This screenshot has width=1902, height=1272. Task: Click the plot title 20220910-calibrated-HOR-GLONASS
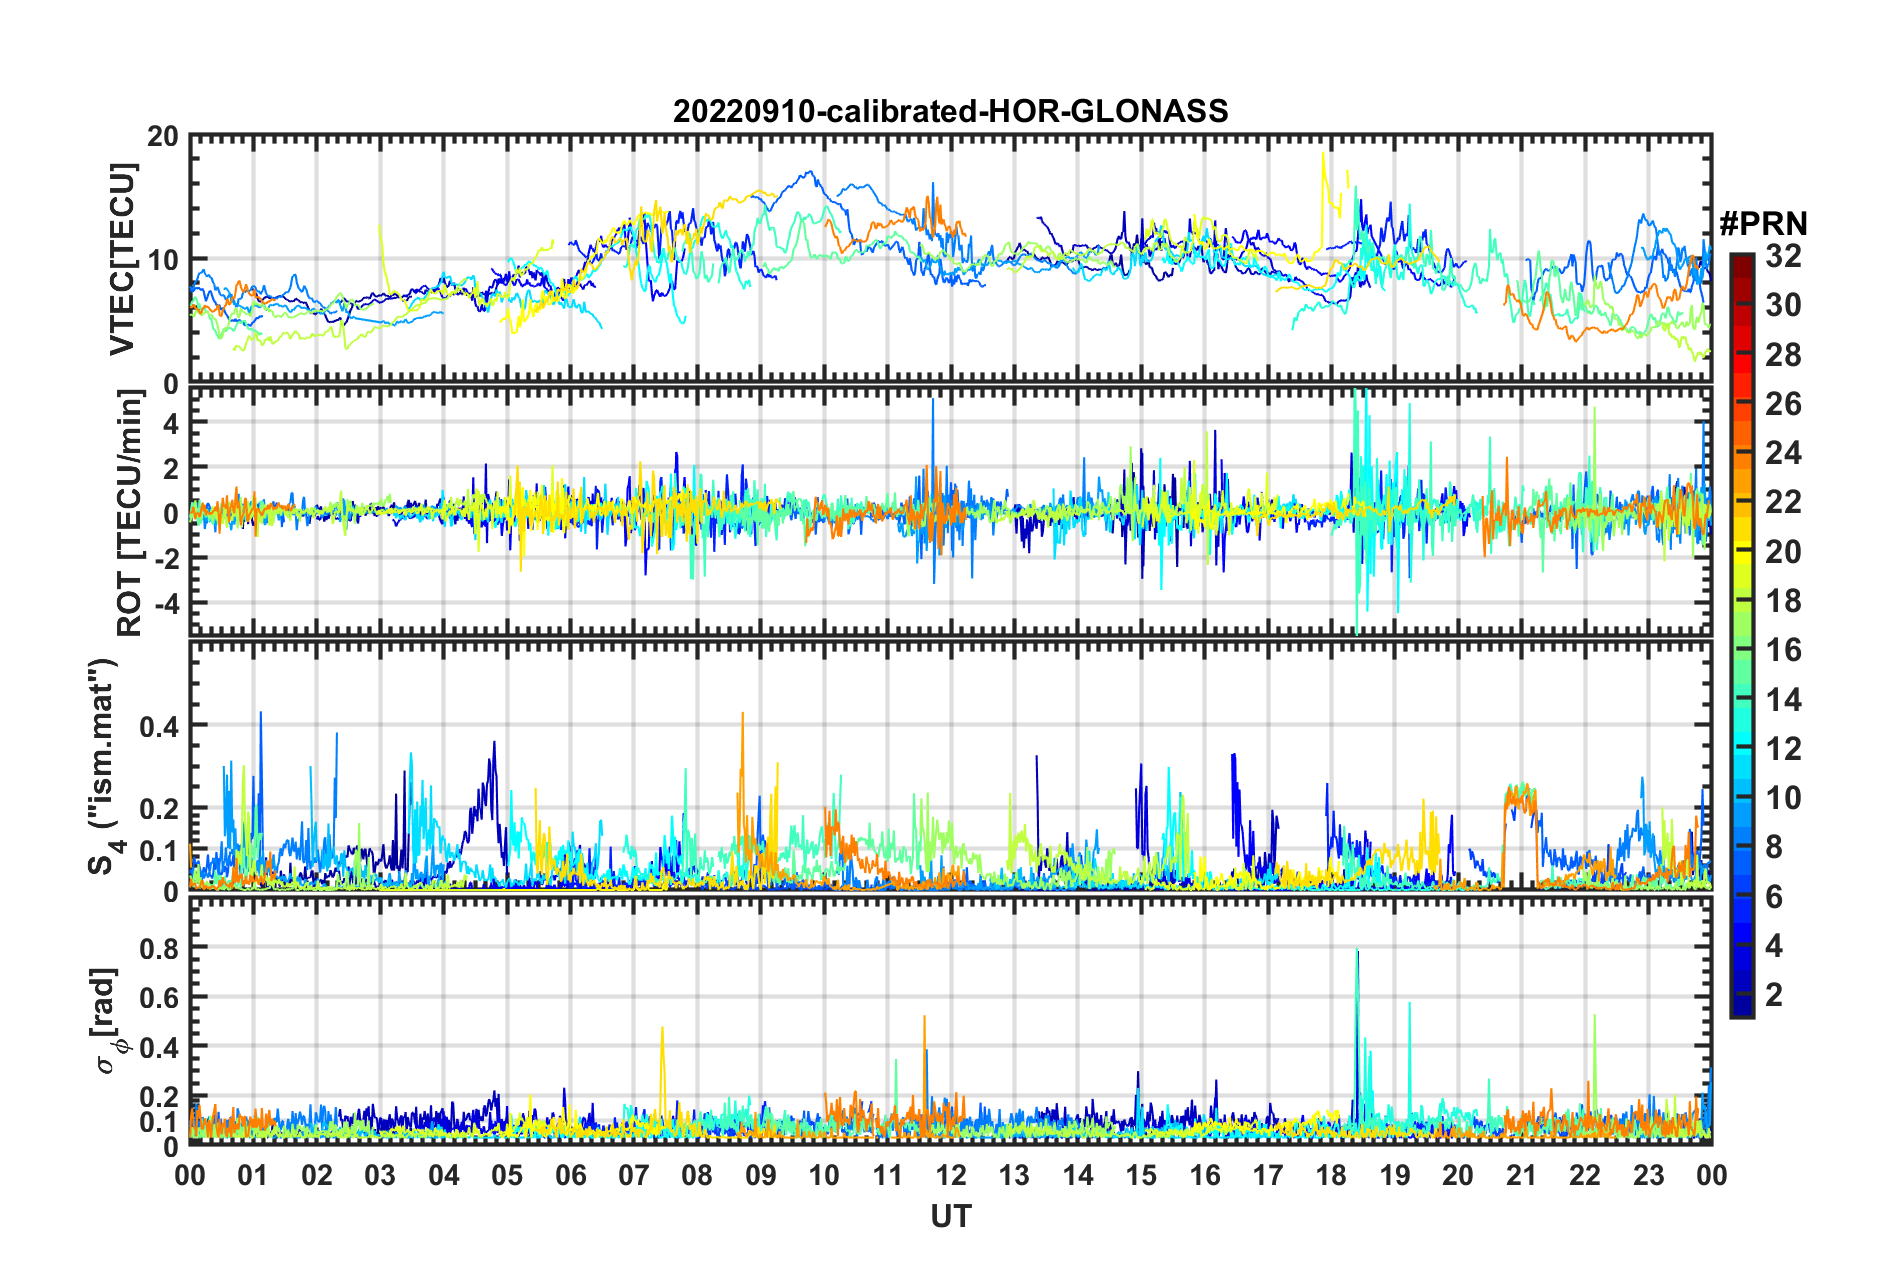click(x=950, y=111)
